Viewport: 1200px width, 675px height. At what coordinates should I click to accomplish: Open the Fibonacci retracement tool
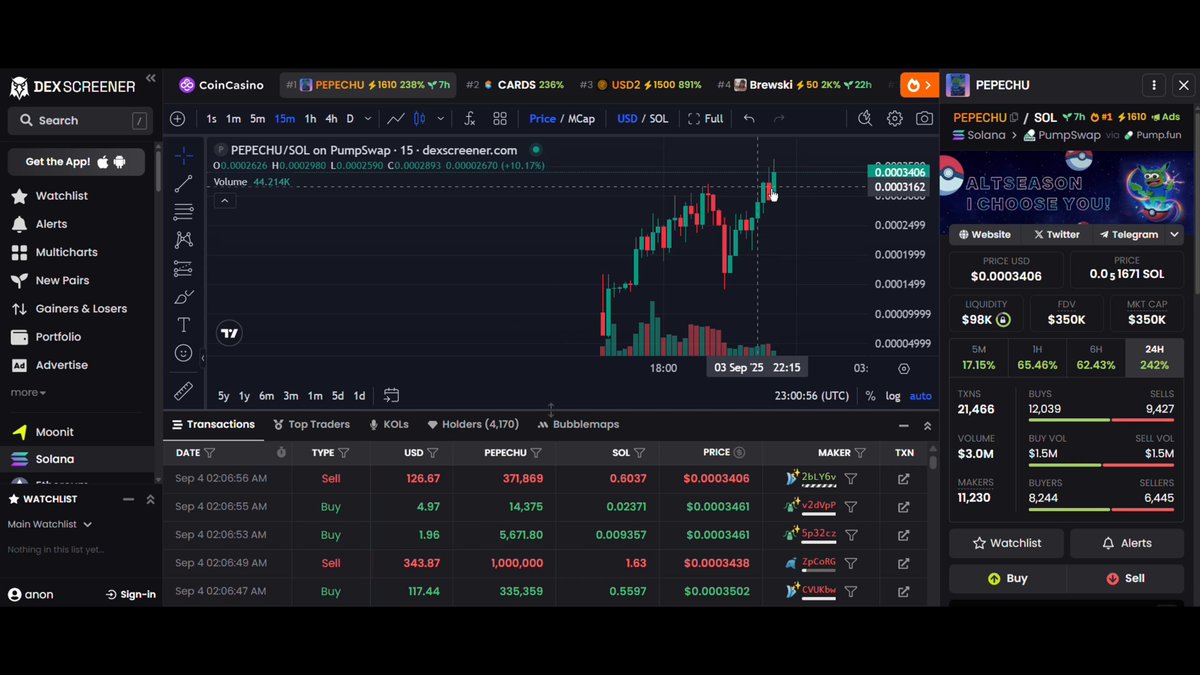click(184, 212)
